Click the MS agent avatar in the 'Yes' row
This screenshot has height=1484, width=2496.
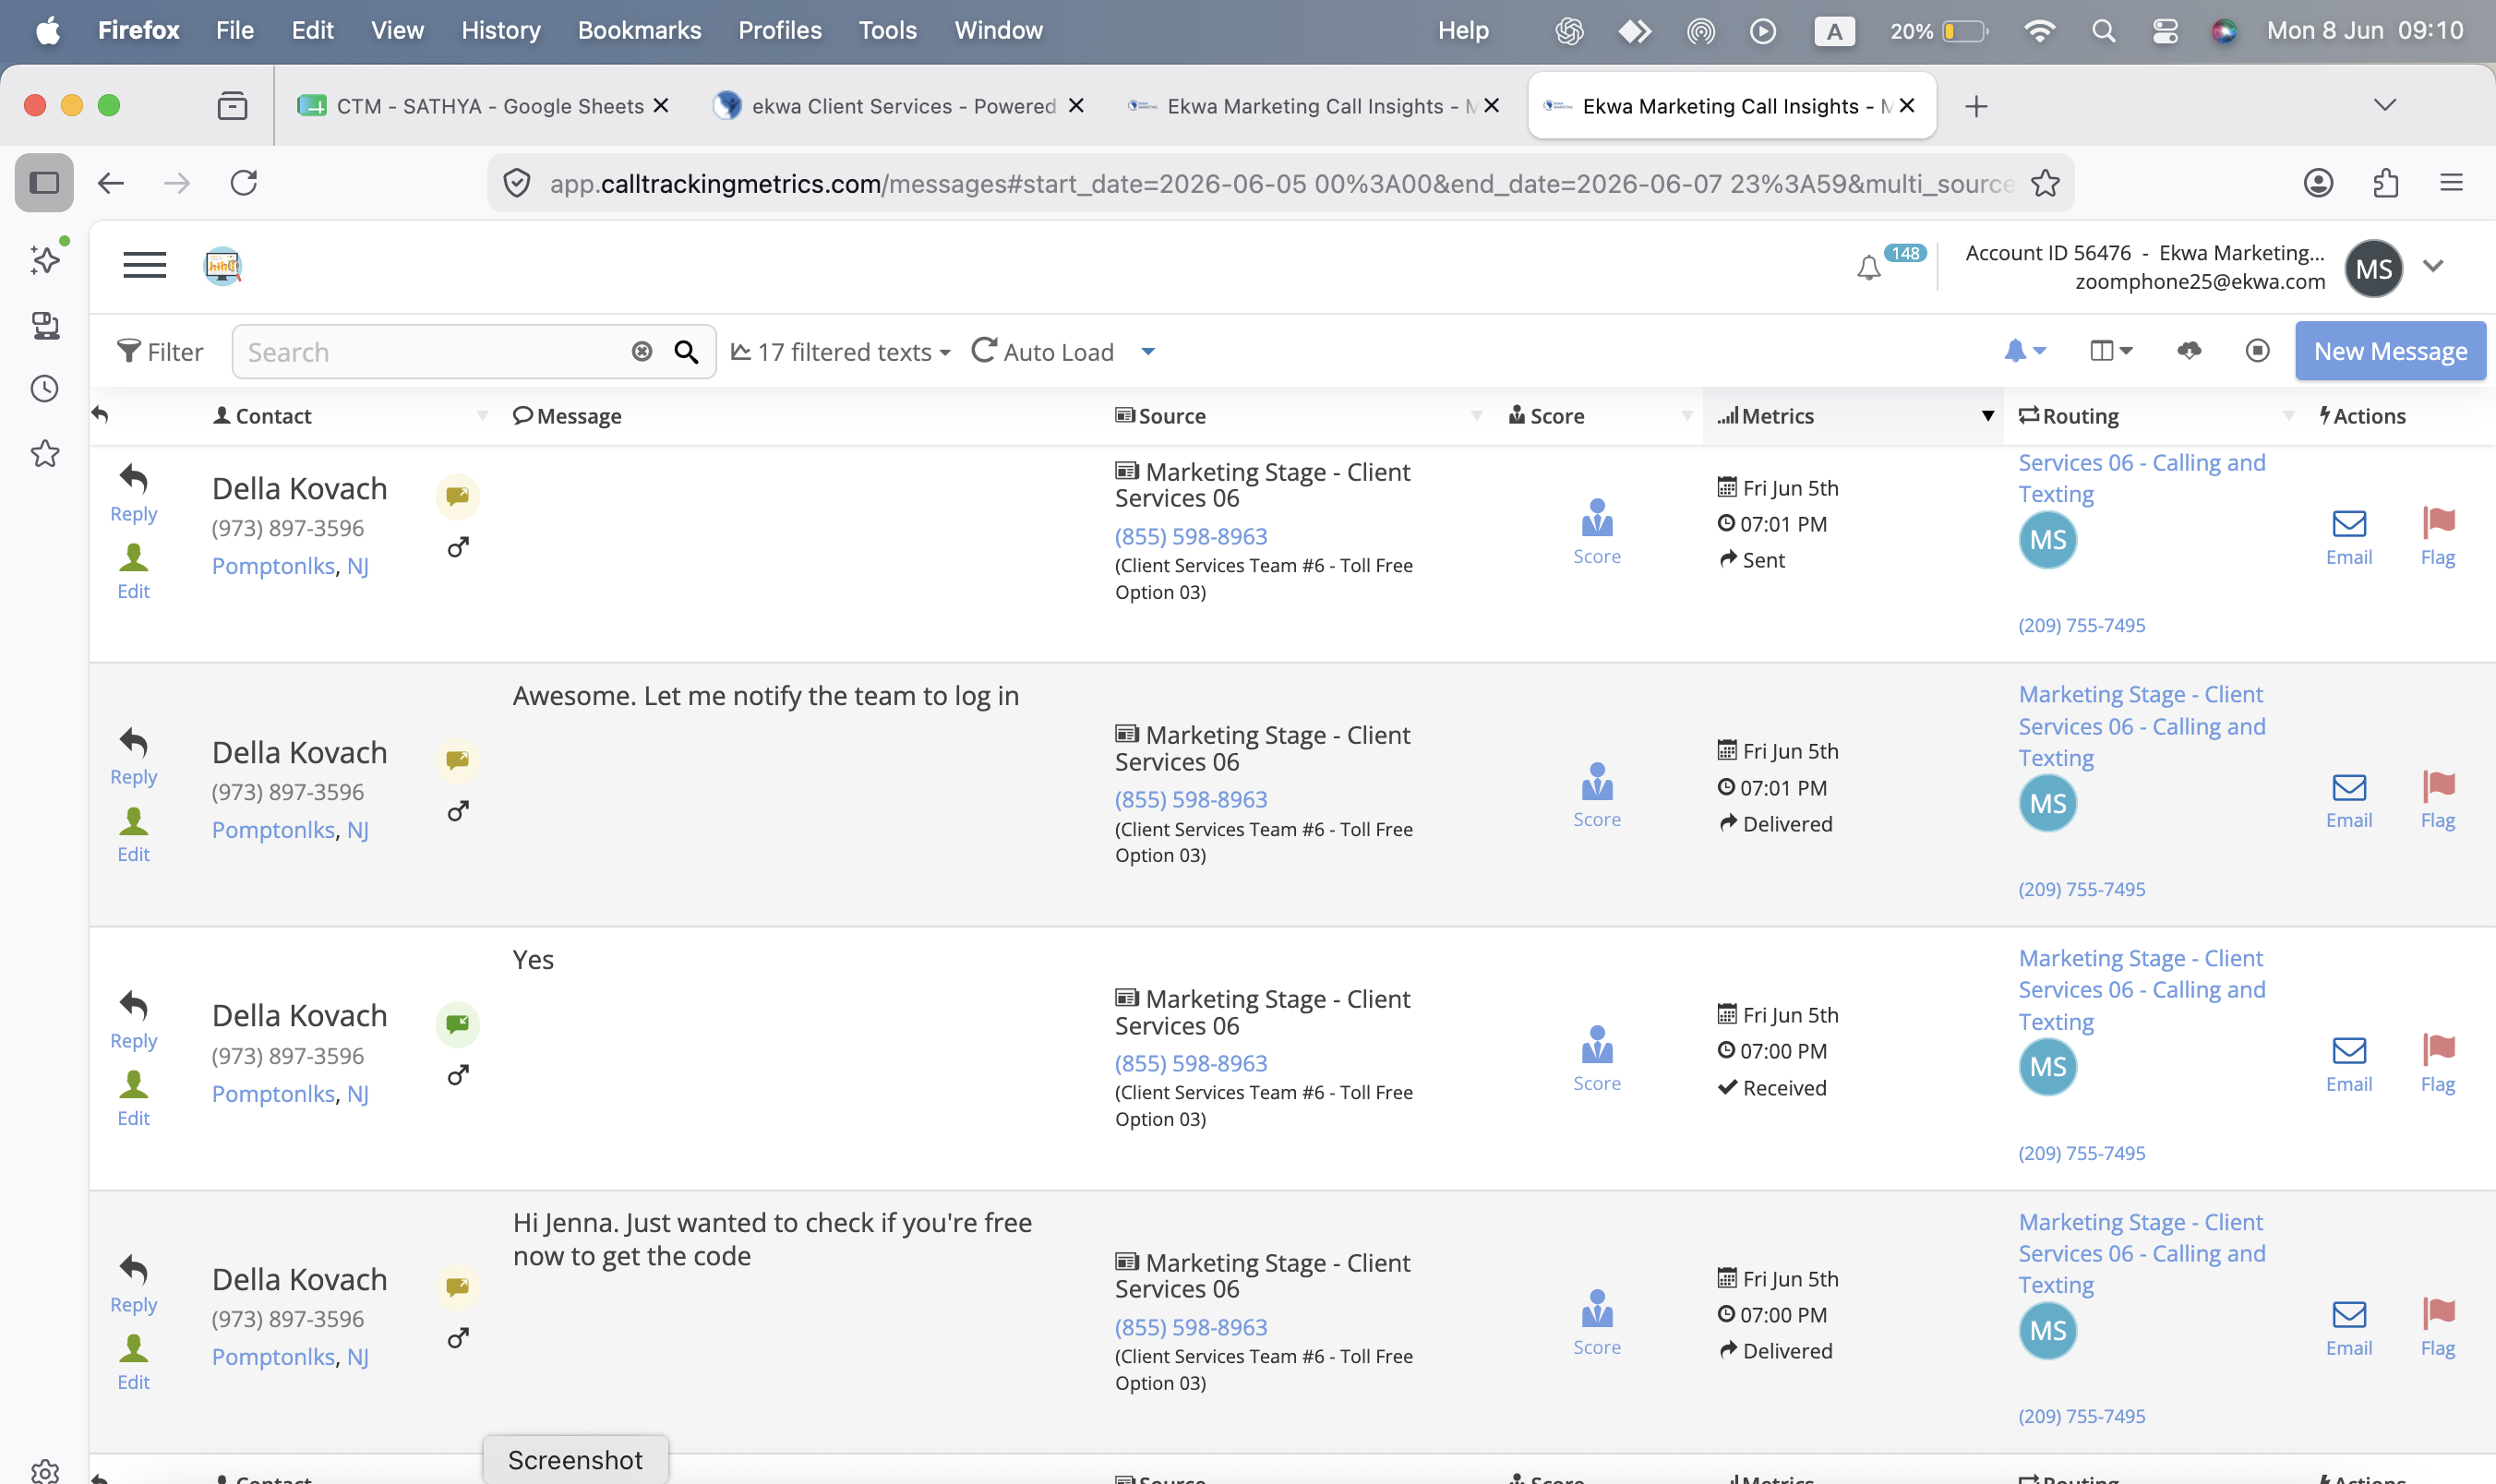pyautogui.click(x=2048, y=1067)
